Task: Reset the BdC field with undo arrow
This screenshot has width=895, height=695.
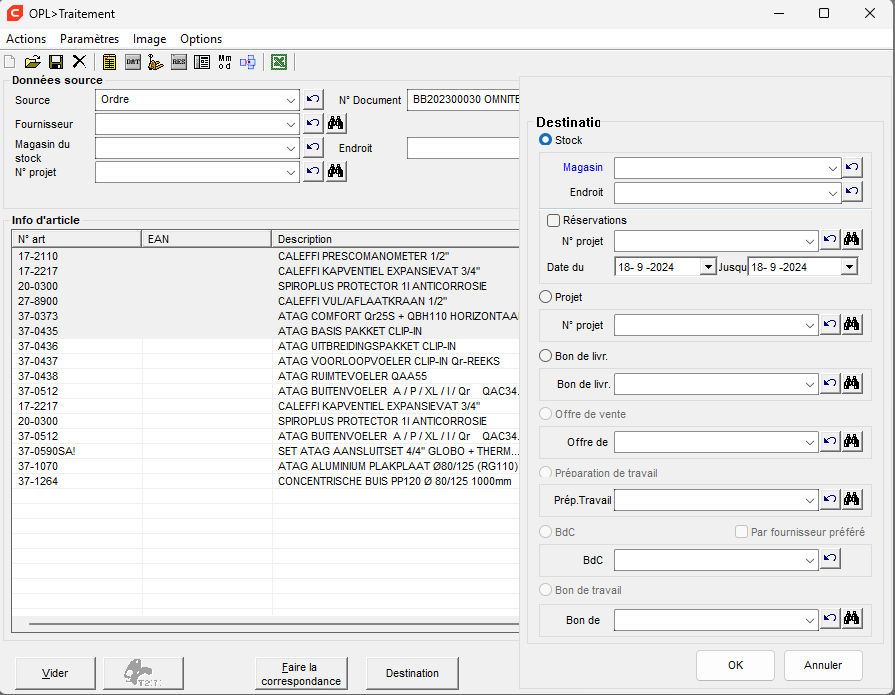Action: pyautogui.click(x=830, y=559)
